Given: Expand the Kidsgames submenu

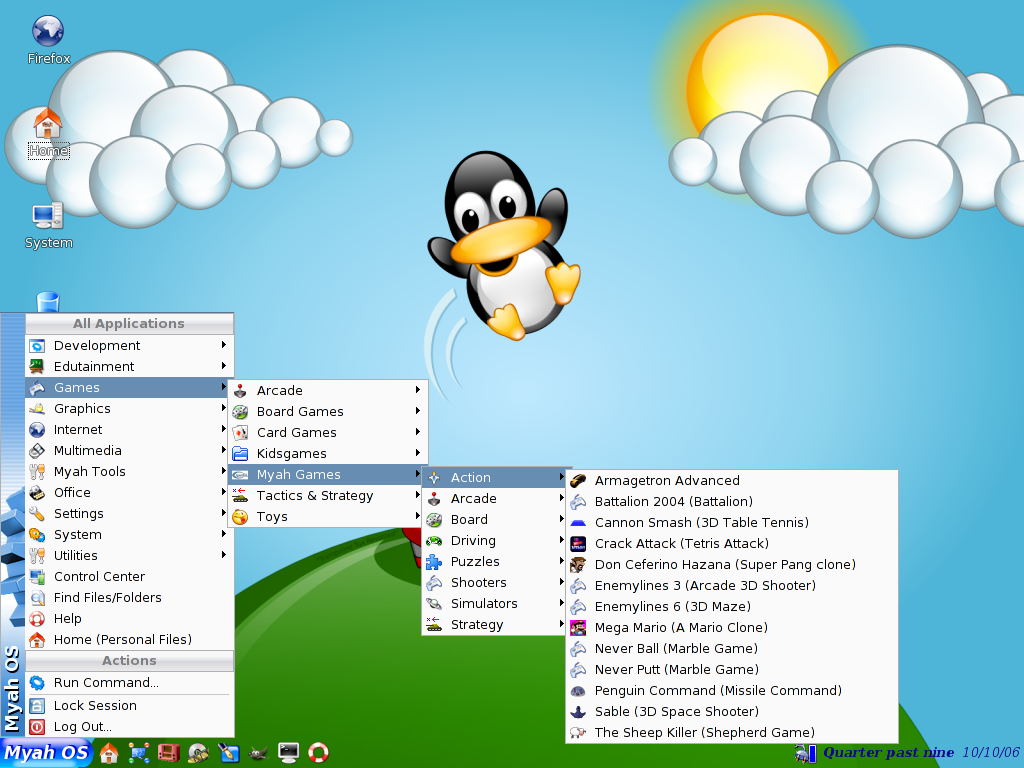Looking at the screenshot, I should tap(327, 453).
